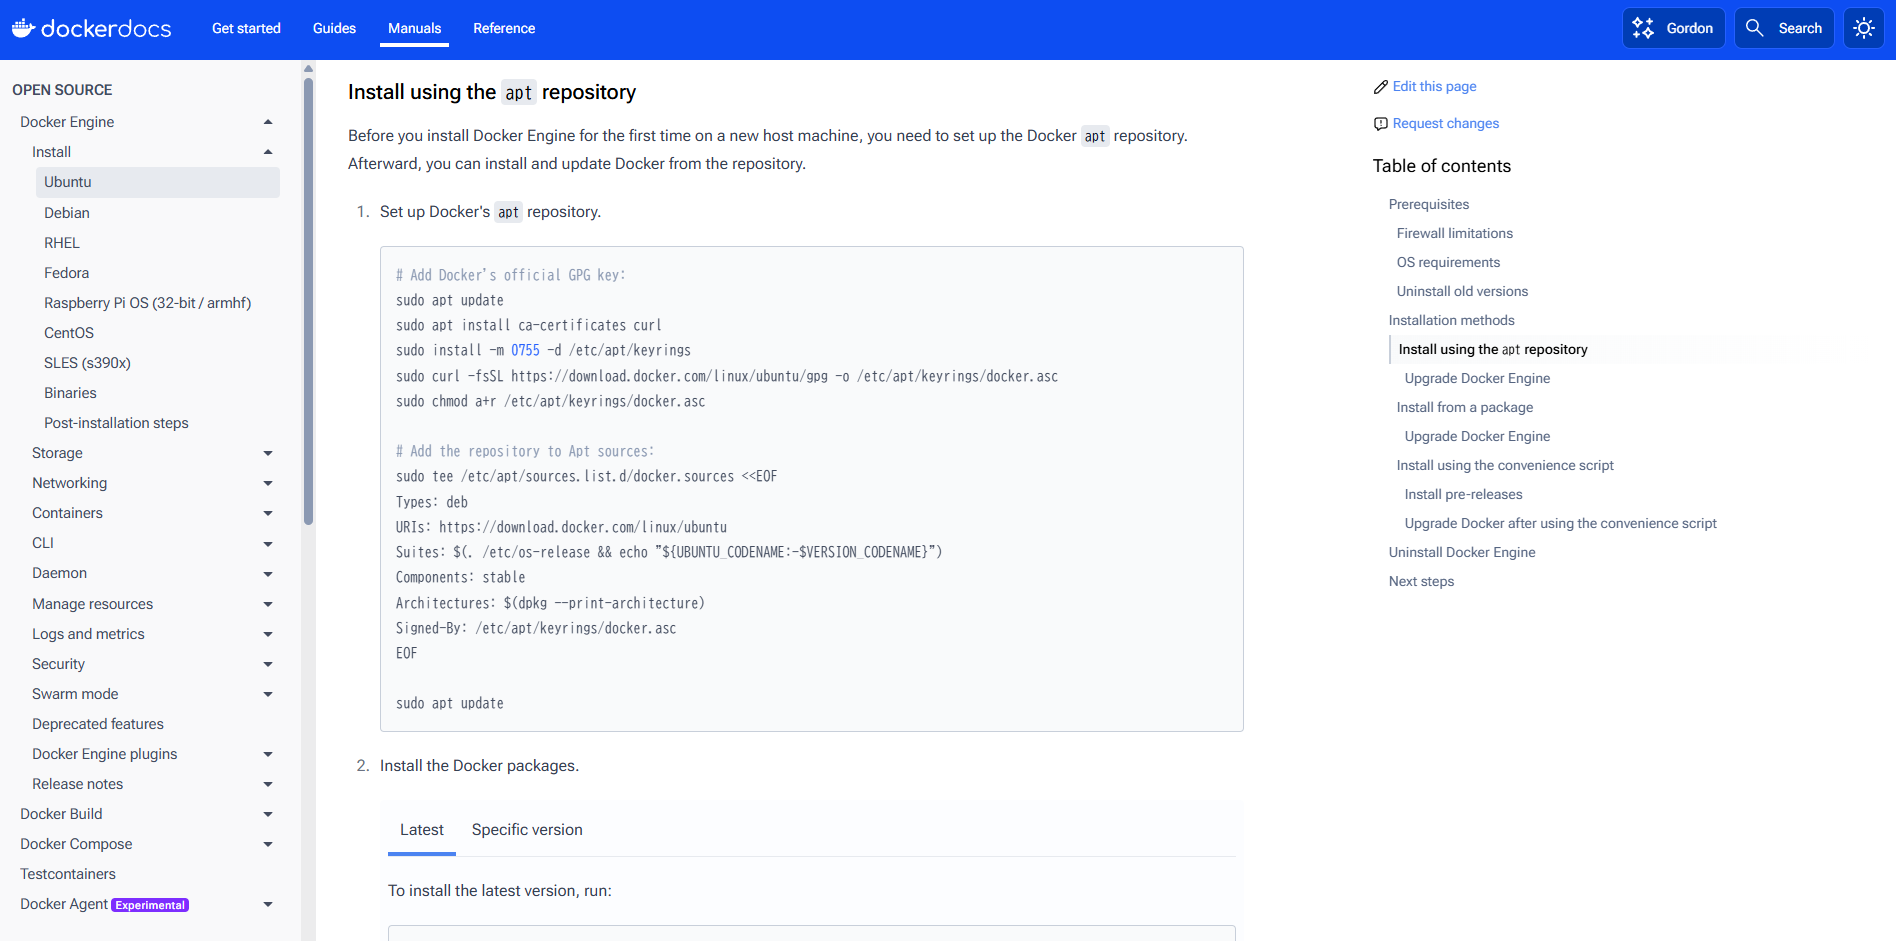Jump to Uninstall old versions section
1896x941 pixels.
[x=1462, y=291]
